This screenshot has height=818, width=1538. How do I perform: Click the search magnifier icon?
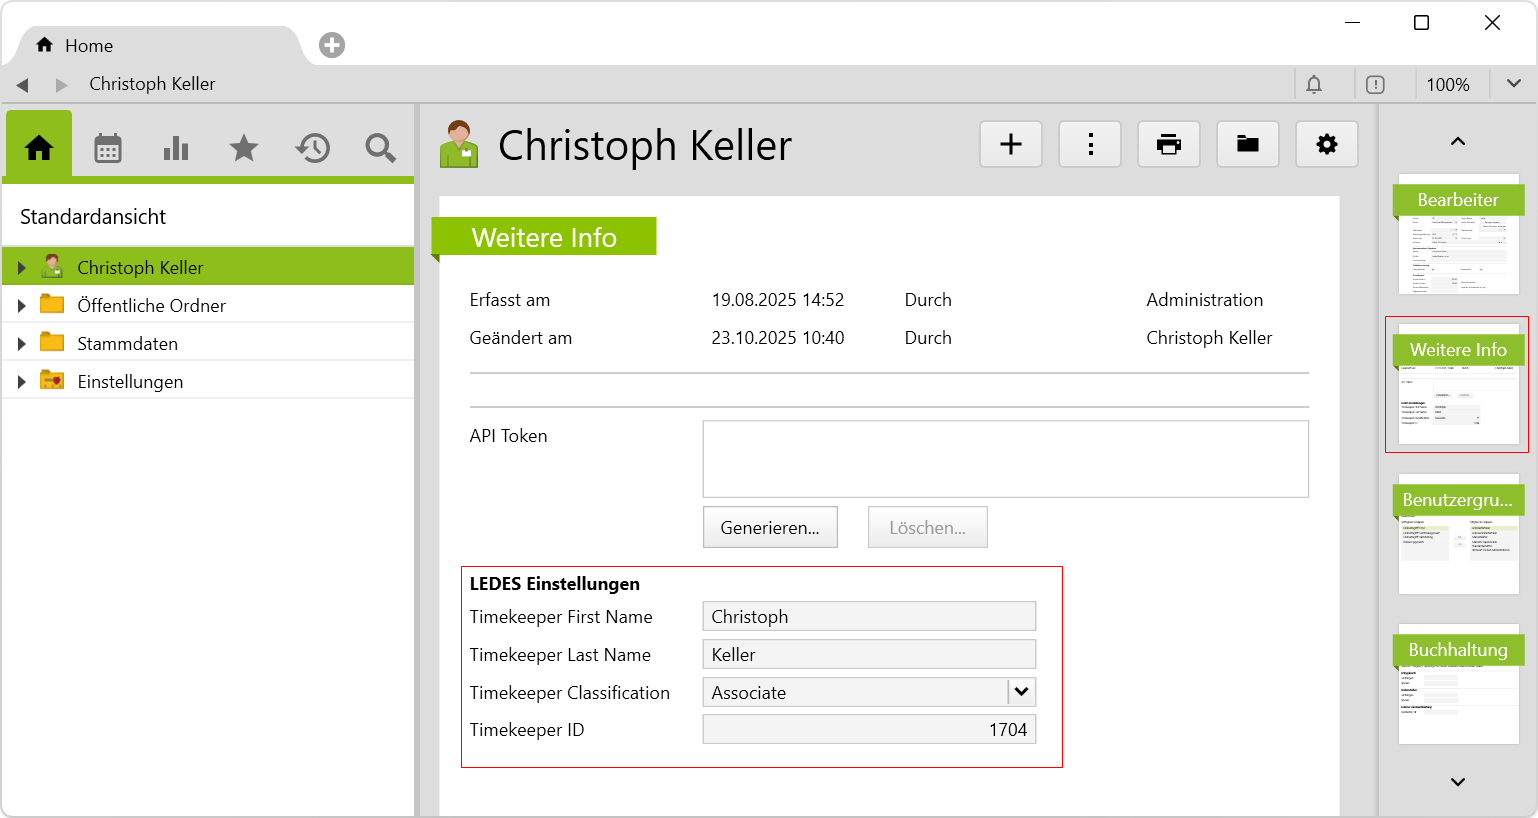380,148
